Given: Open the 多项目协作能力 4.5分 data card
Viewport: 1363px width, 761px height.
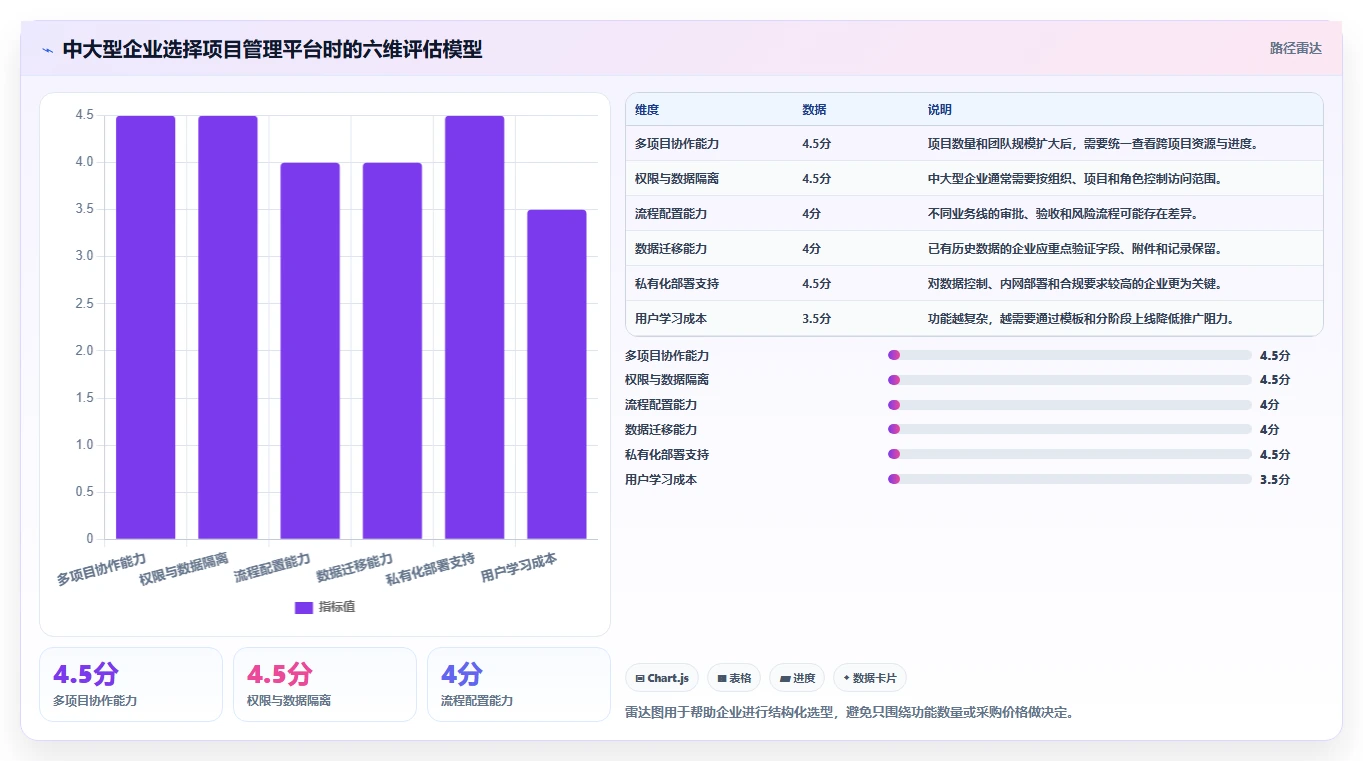Looking at the screenshot, I should click(131, 684).
